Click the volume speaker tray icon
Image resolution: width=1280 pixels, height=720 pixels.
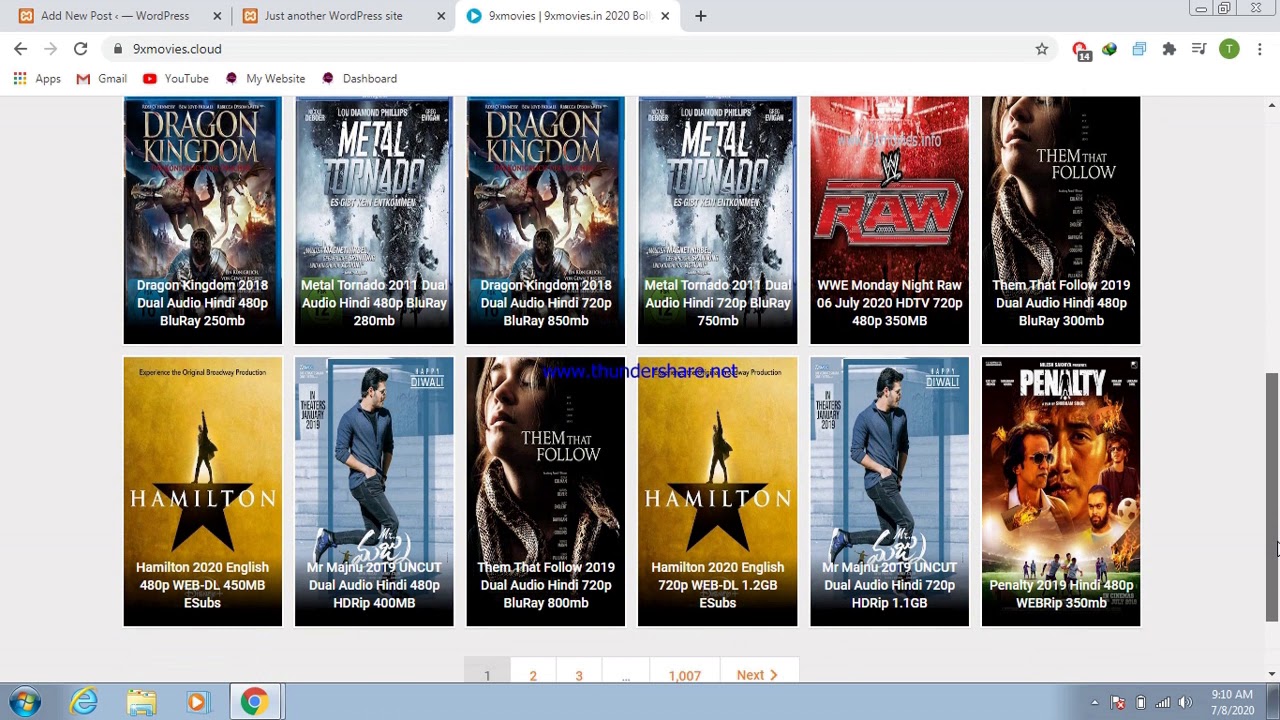coord(1185,702)
